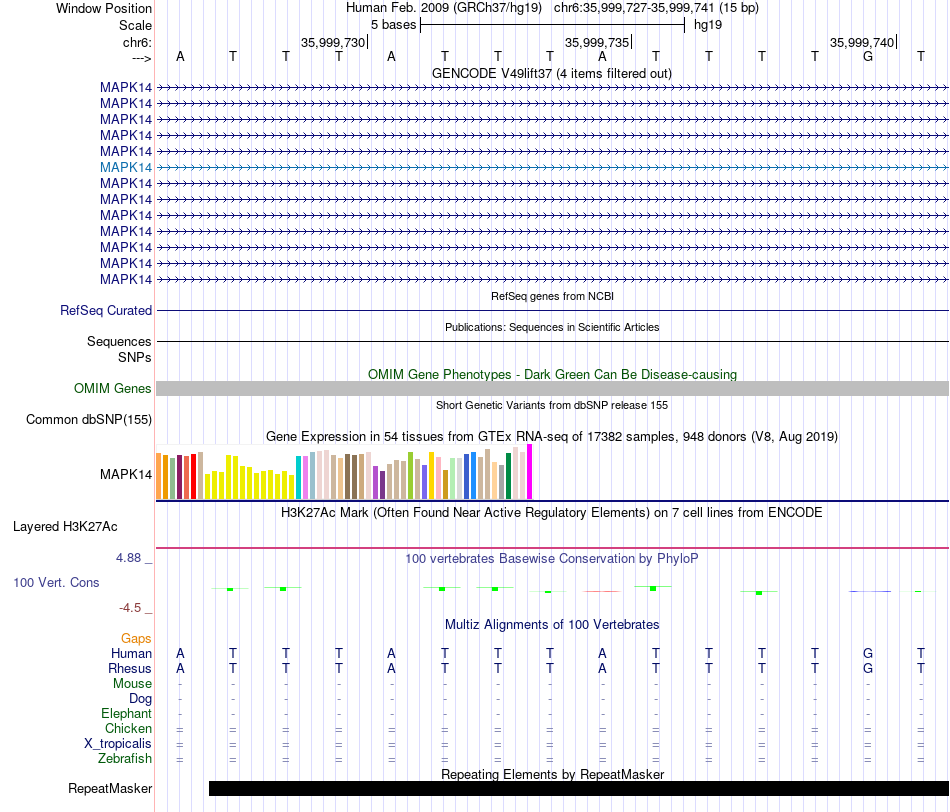Image resolution: width=950 pixels, height=812 pixels.
Task: Click the Mouse species label
Action: click(132, 684)
